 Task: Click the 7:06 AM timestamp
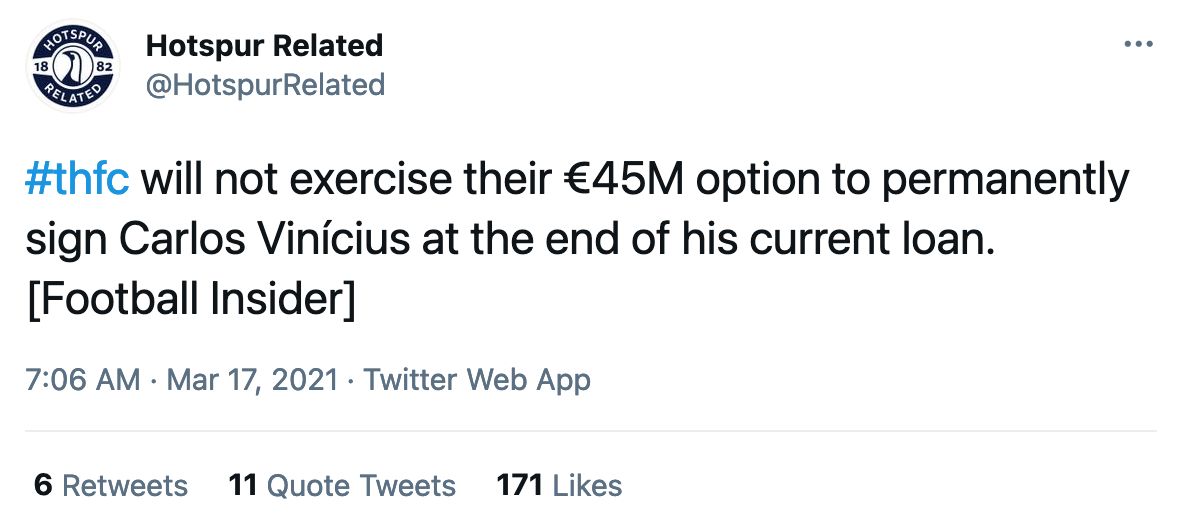[82, 380]
